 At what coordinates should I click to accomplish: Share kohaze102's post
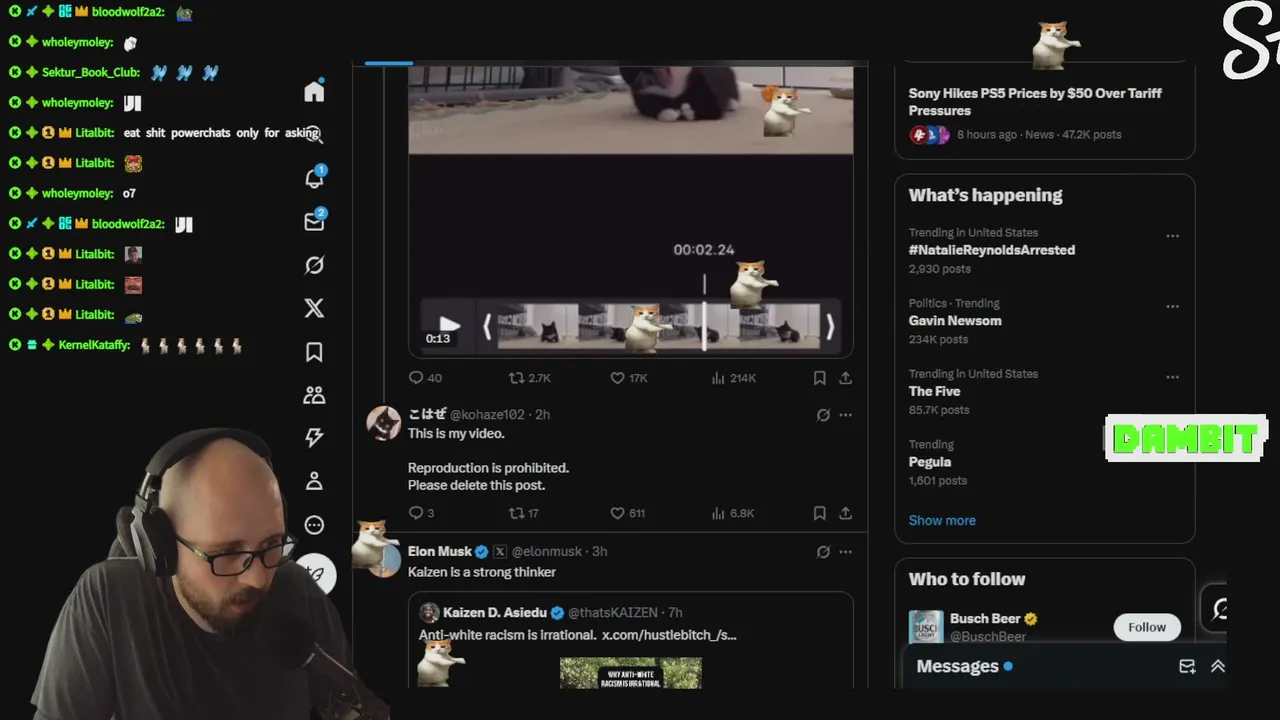845,513
